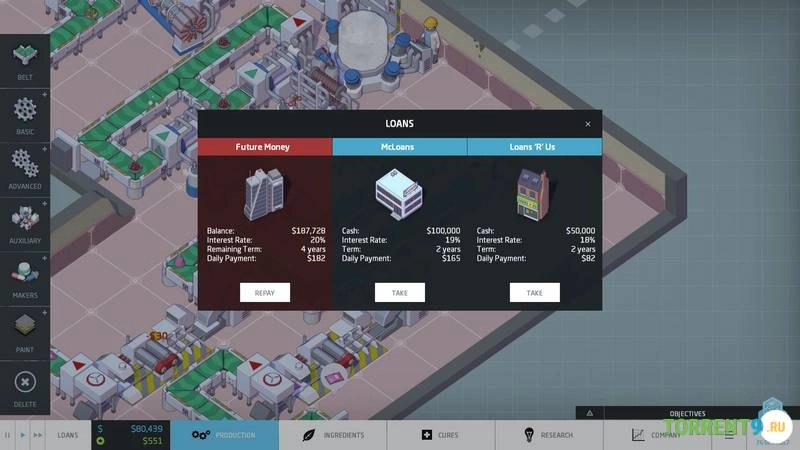Open the Basic machines category
Viewport: 800px width, 450px height.
click(x=24, y=114)
